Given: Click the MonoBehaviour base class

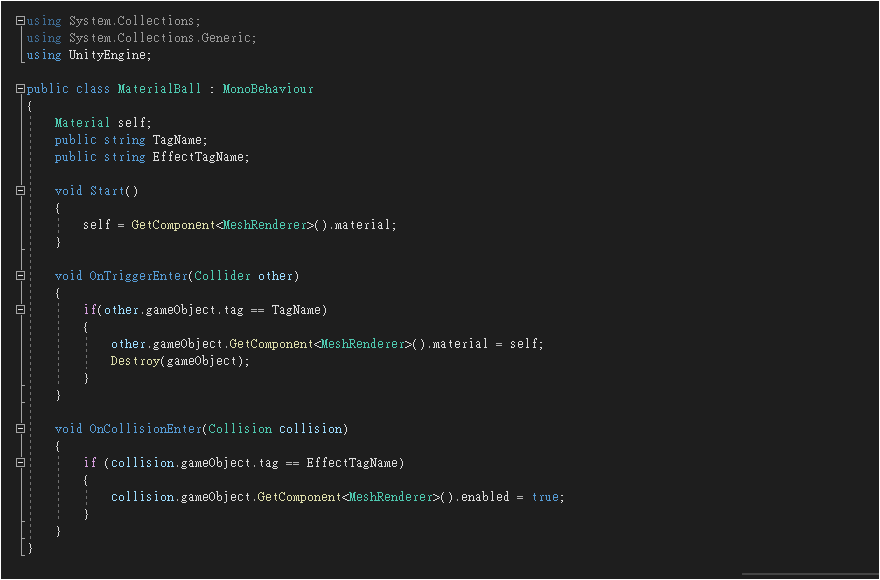Looking at the screenshot, I should pos(268,89).
